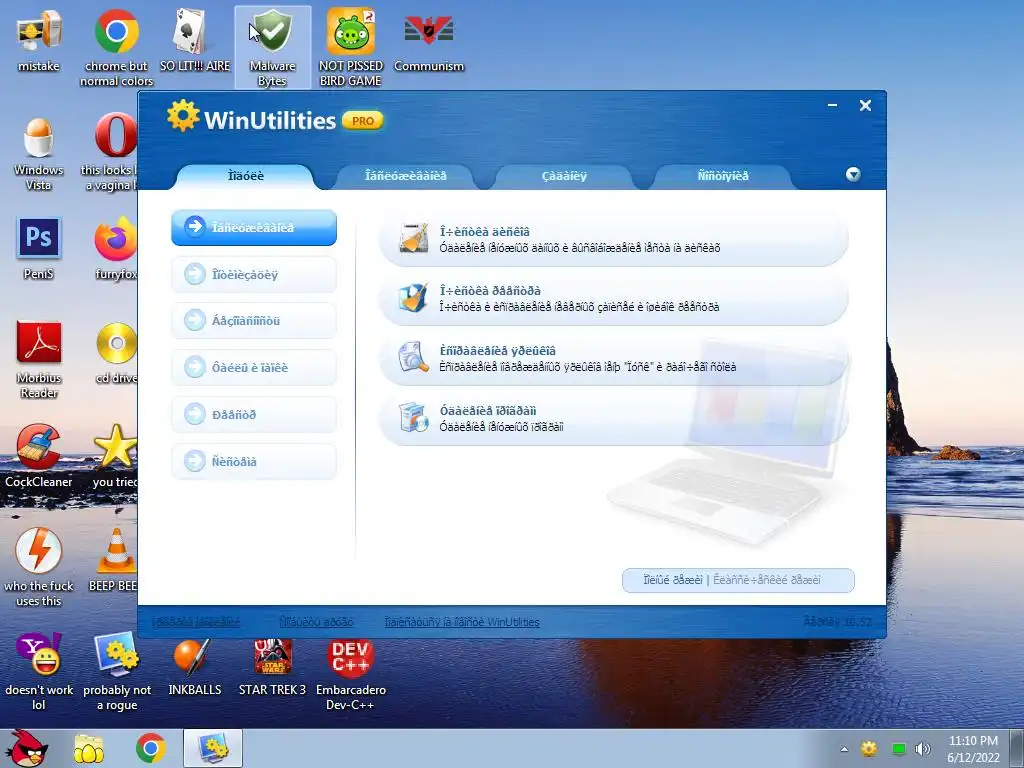Select the 'Malware Bytes' shield desktop icon

(x=272, y=48)
